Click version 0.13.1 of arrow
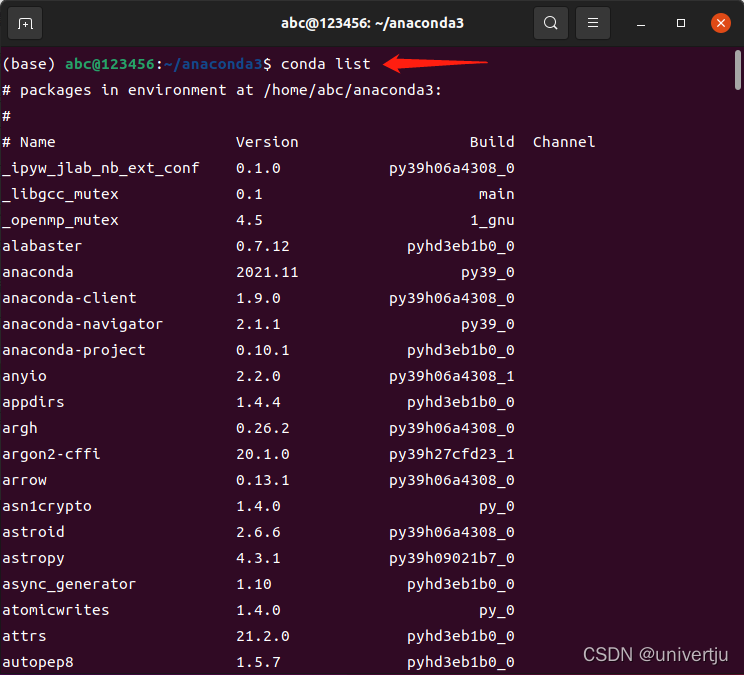 (x=262, y=481)
